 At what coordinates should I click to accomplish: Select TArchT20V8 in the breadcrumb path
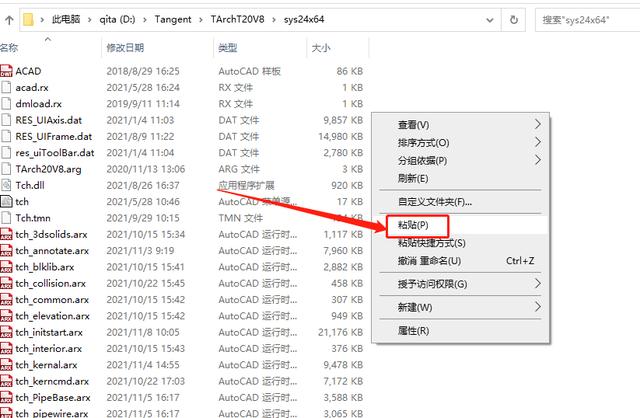(x=238, y=19)
